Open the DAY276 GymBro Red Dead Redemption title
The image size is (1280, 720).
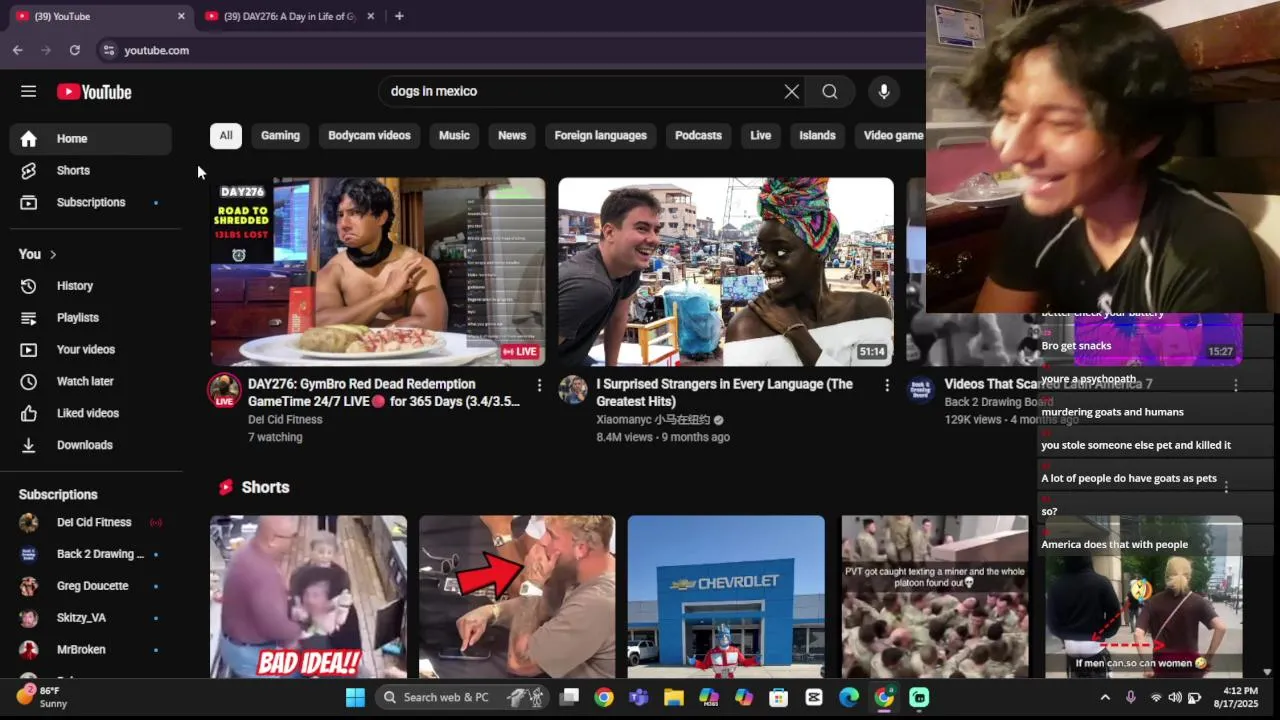pyautogui.click(x=384, y=393)
